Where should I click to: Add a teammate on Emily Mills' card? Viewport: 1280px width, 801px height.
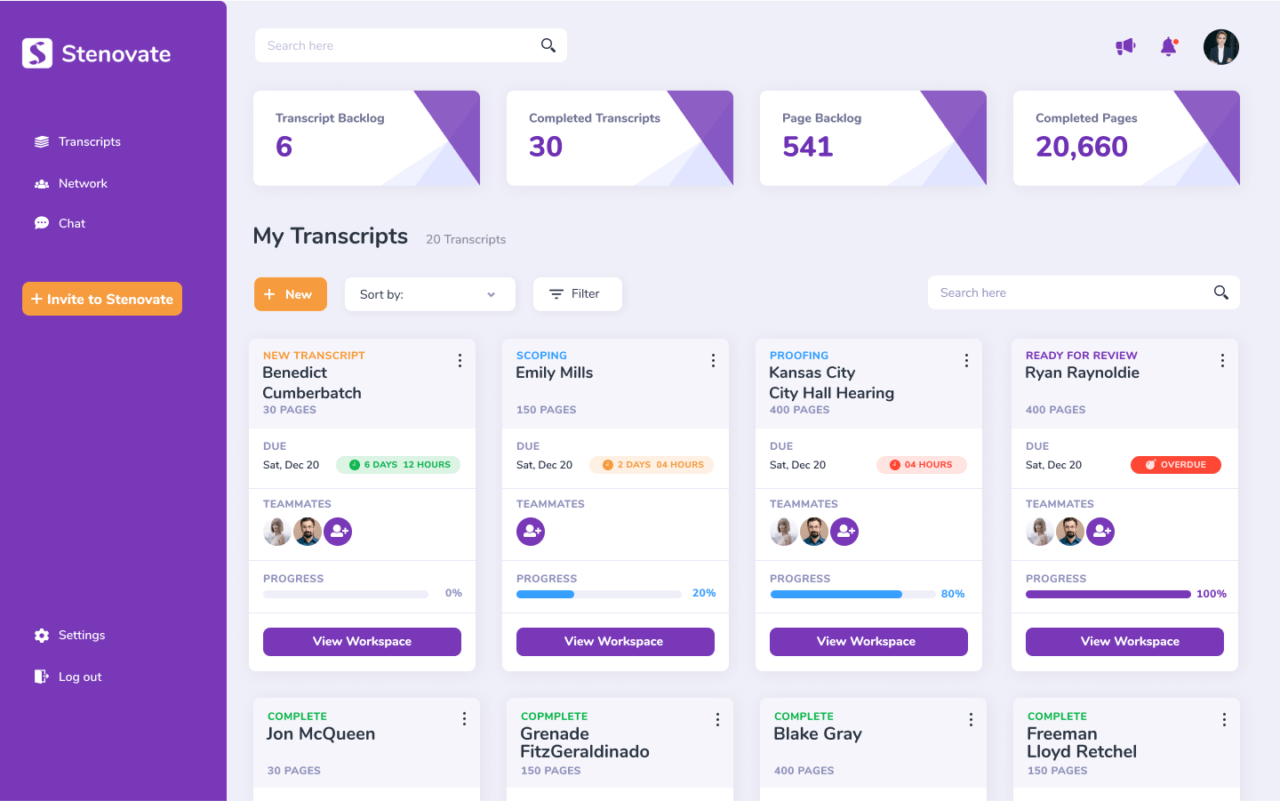530,531
